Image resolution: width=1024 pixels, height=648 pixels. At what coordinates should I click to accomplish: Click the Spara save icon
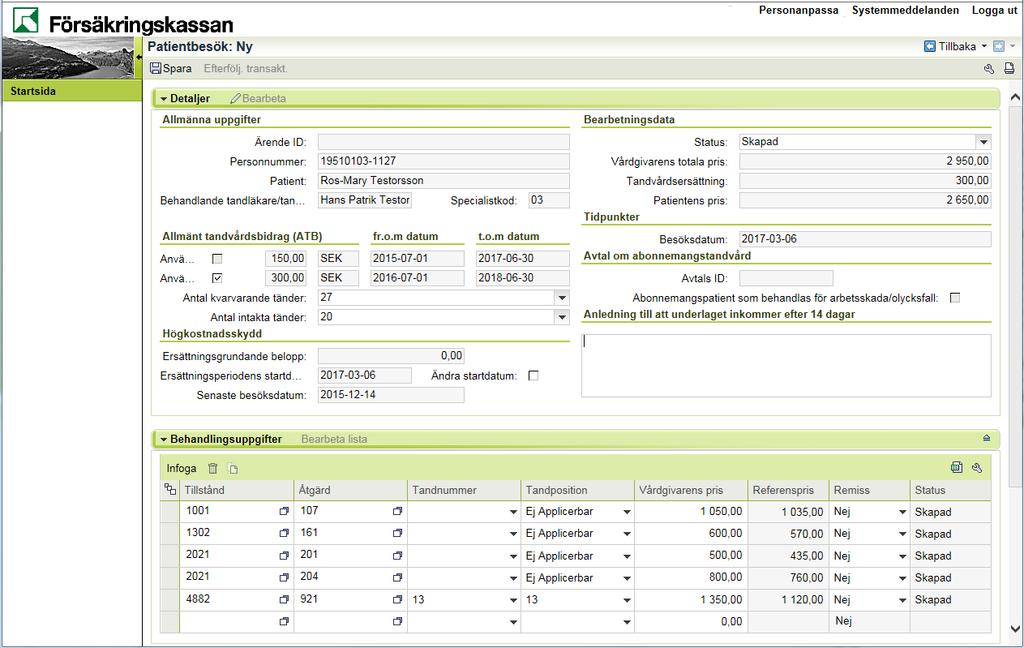tap(155, 68)
